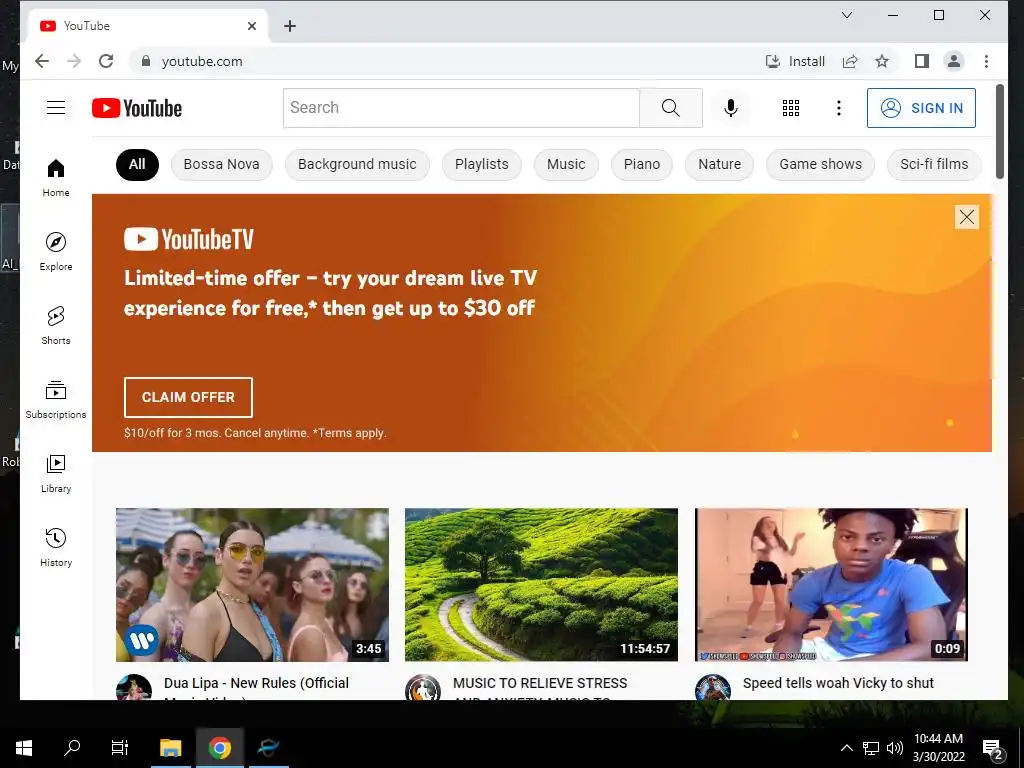Open the YouTube hamburger guide menu
The image size is (1024, 768).
click(x=56, y=108)
